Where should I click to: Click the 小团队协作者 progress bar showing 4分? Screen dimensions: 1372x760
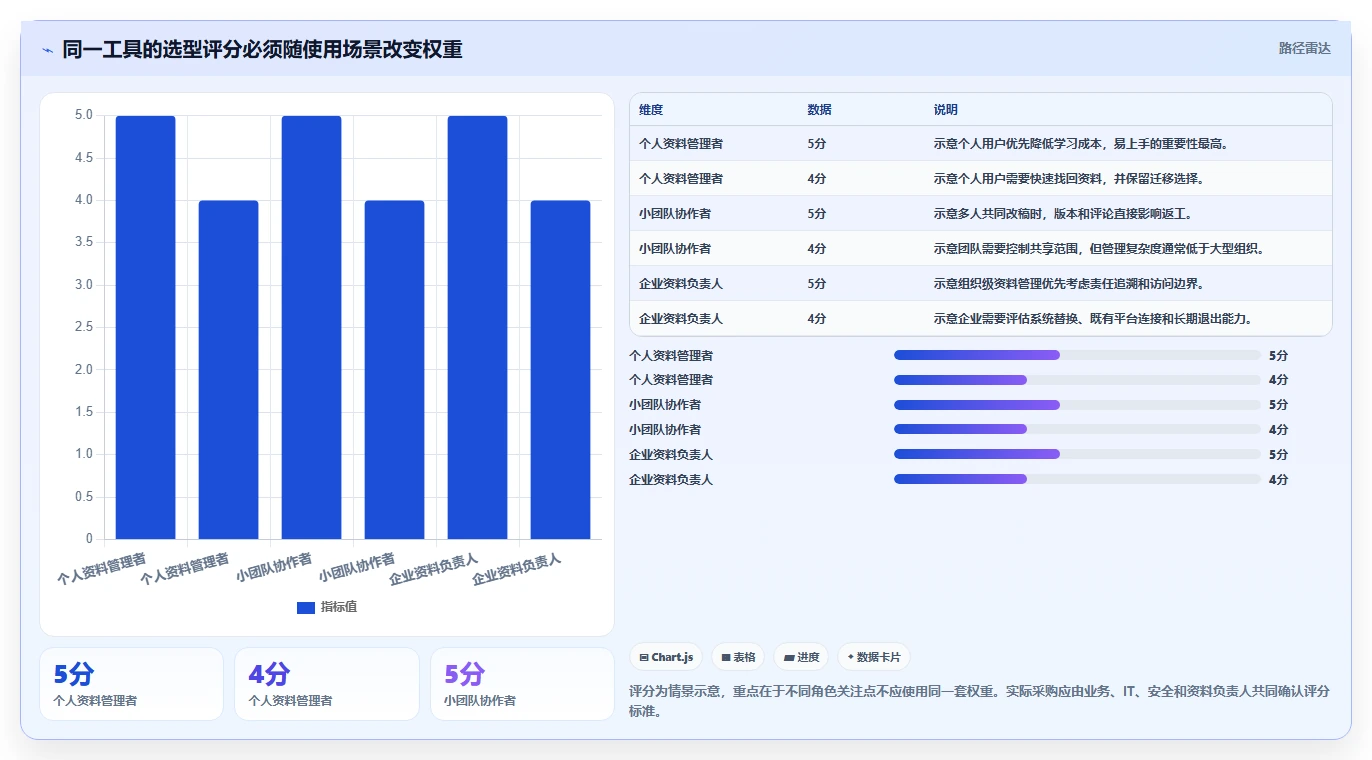[x=1077, y=430]
